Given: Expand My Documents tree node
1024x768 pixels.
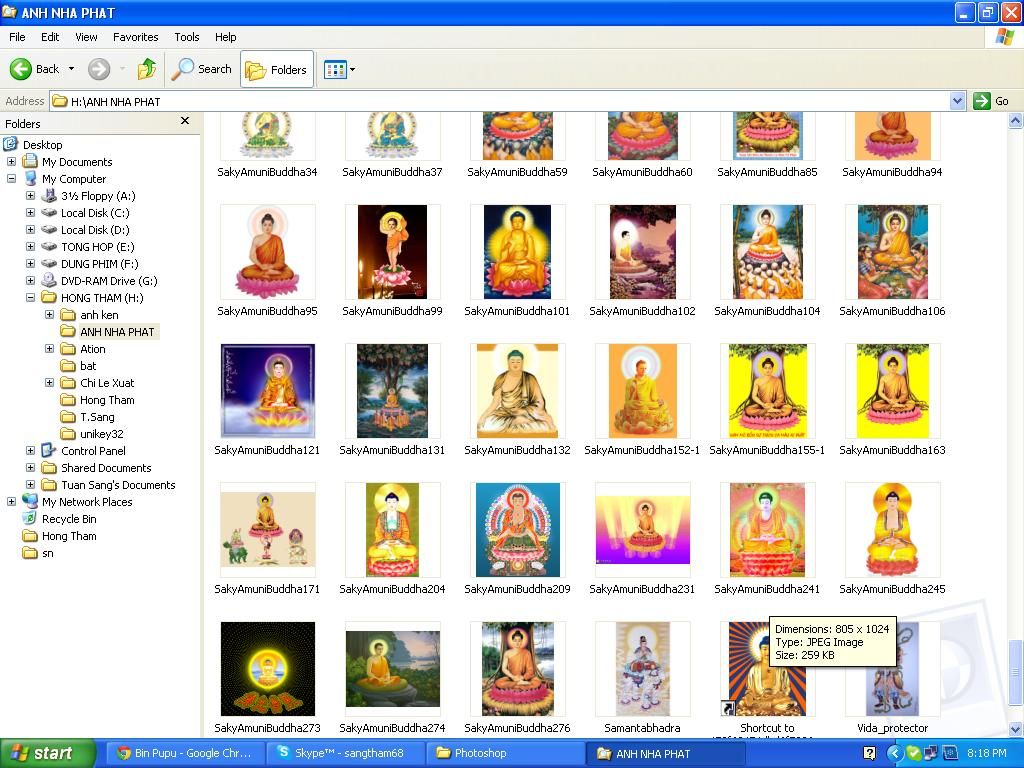Looking at the screenshot, I should (x=11, y=161).
